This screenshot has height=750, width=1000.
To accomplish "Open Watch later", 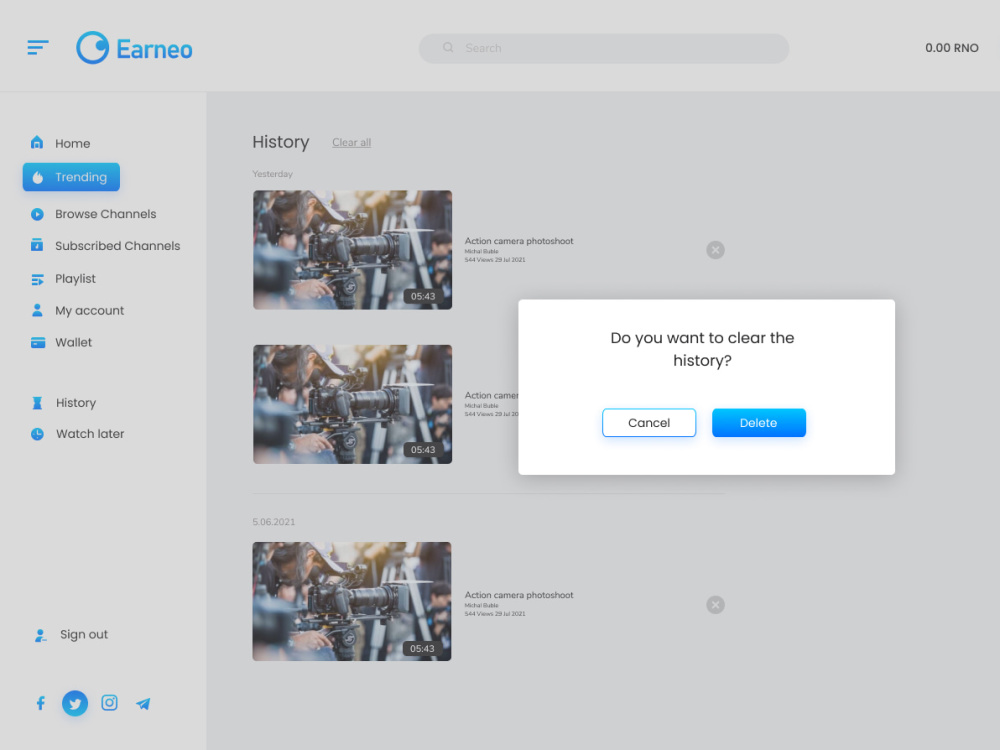I will click(90, 434).
